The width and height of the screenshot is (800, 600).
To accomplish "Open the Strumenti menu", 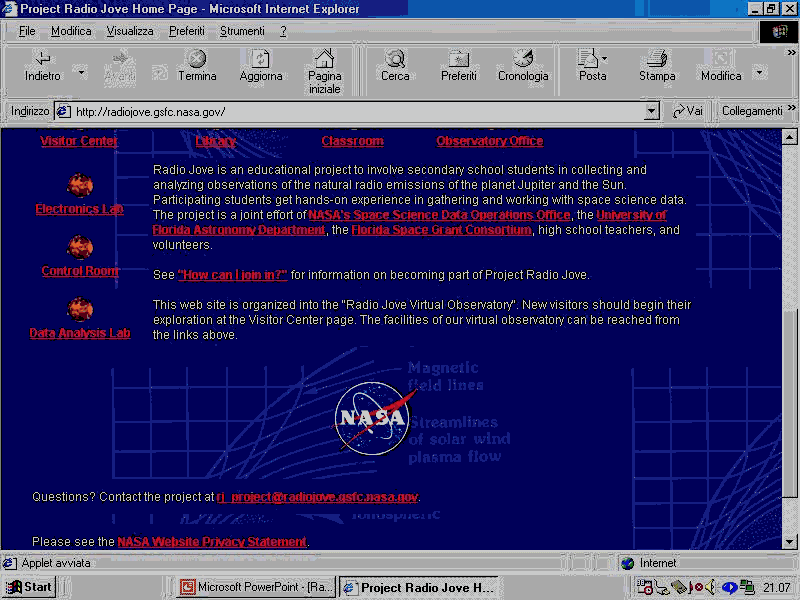I will pos(242,31).
